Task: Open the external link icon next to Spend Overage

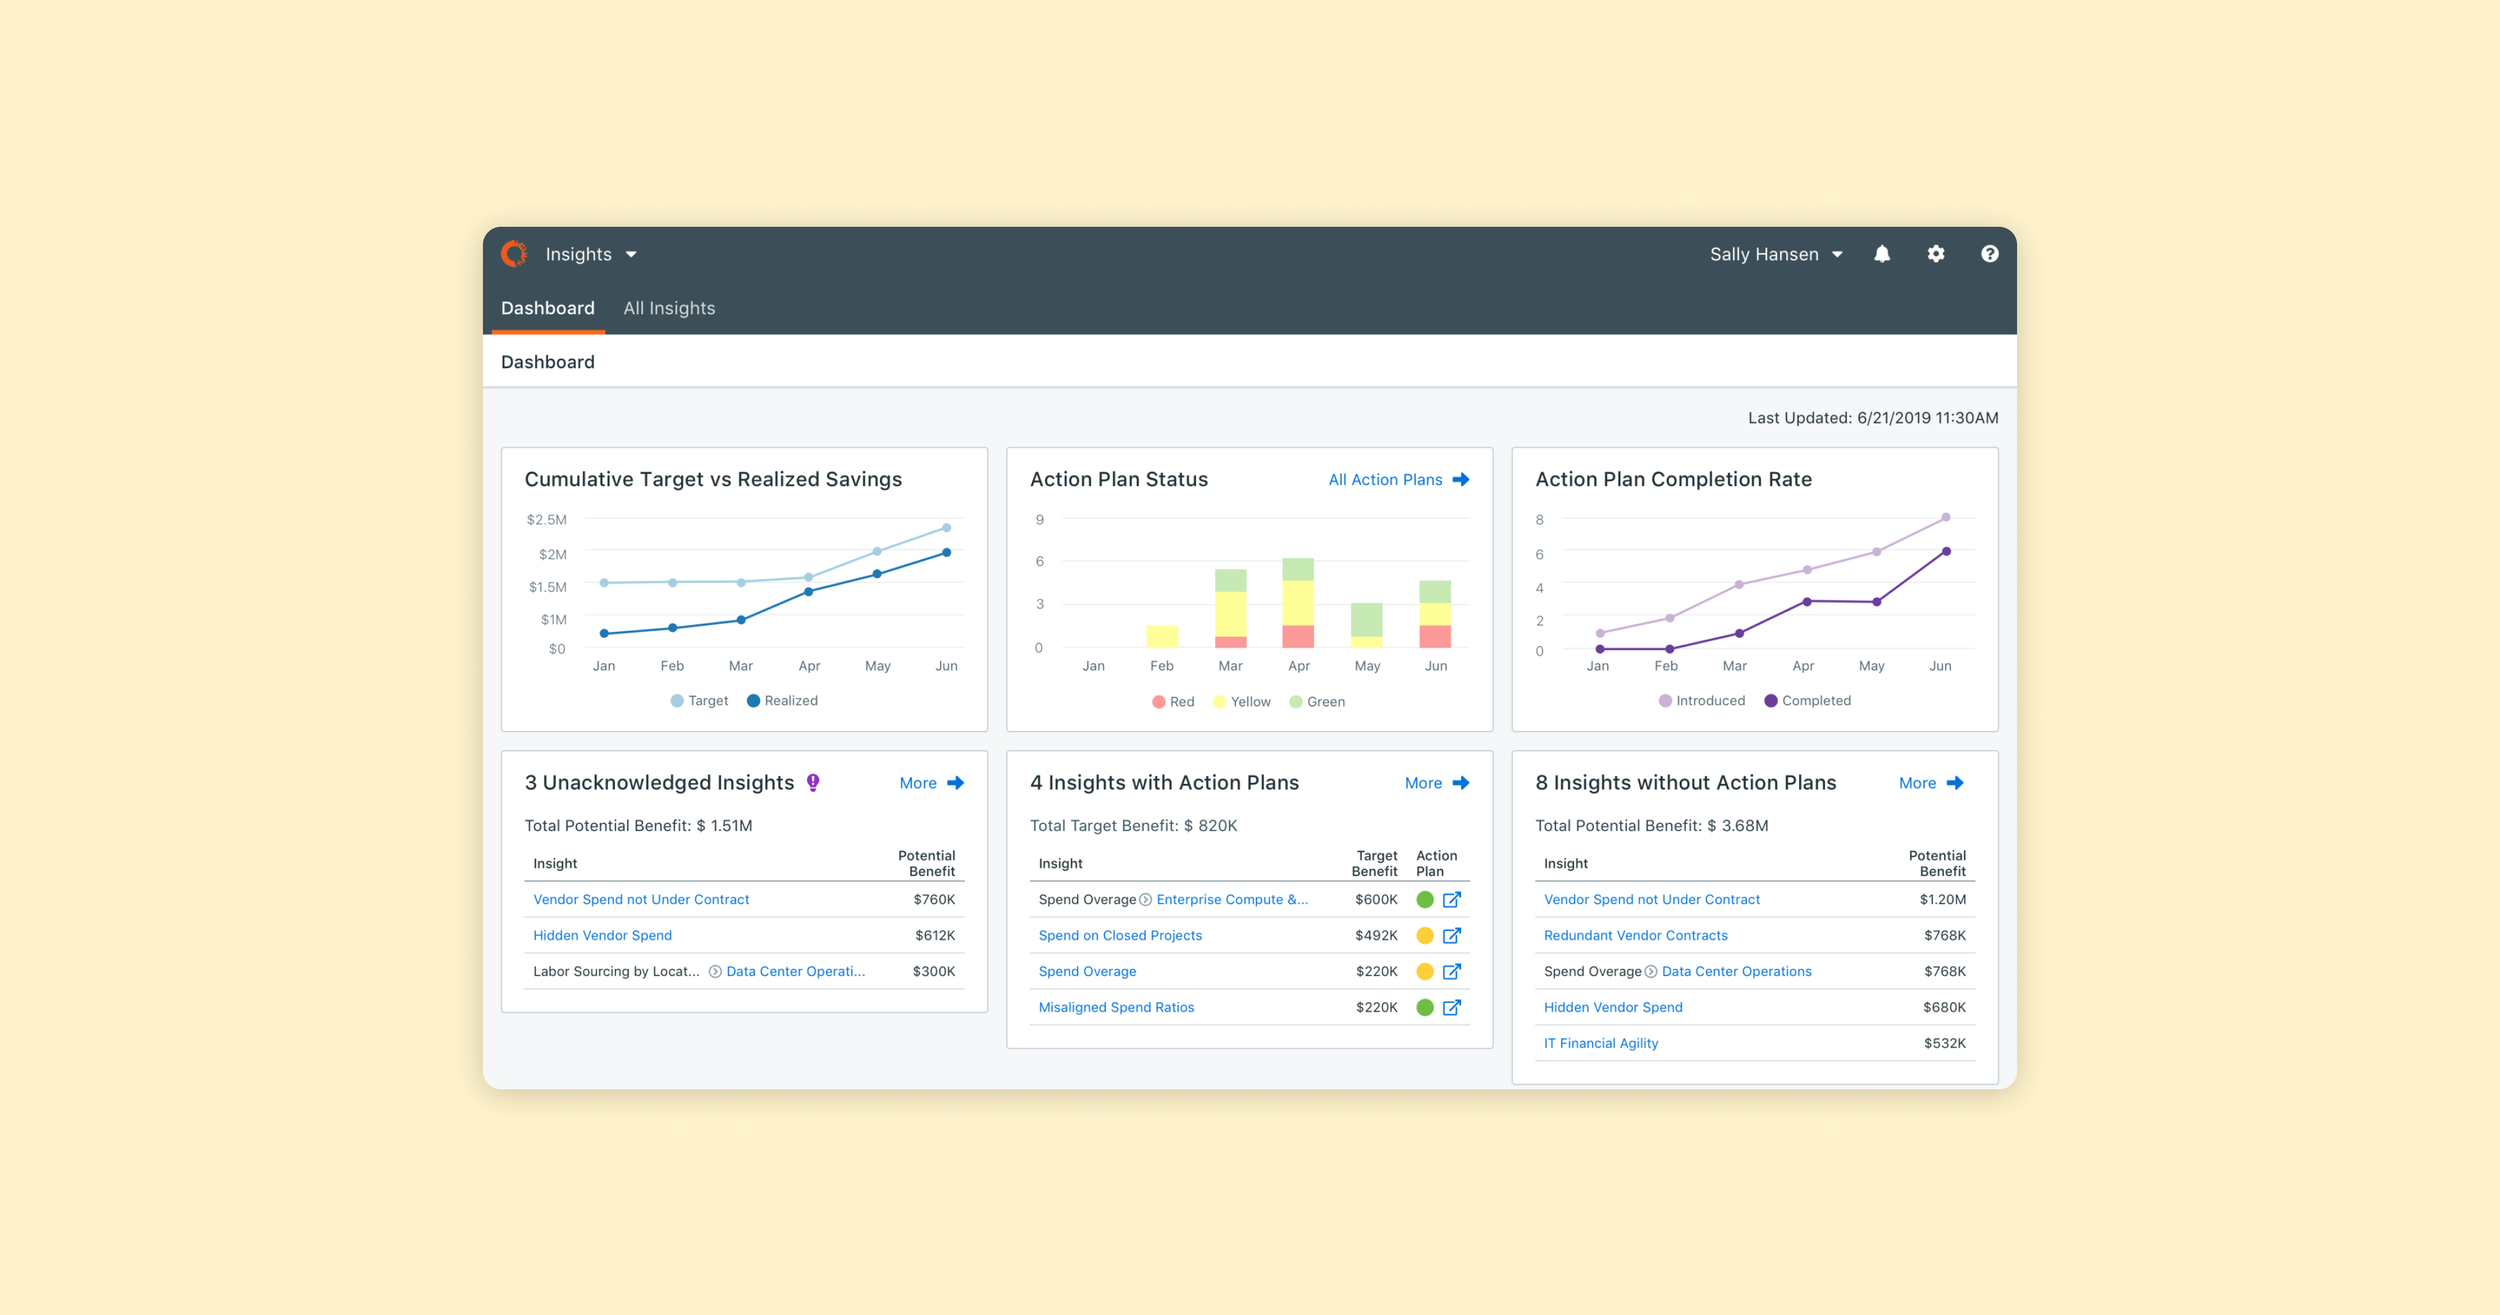Action: (x=1452, y=971)
